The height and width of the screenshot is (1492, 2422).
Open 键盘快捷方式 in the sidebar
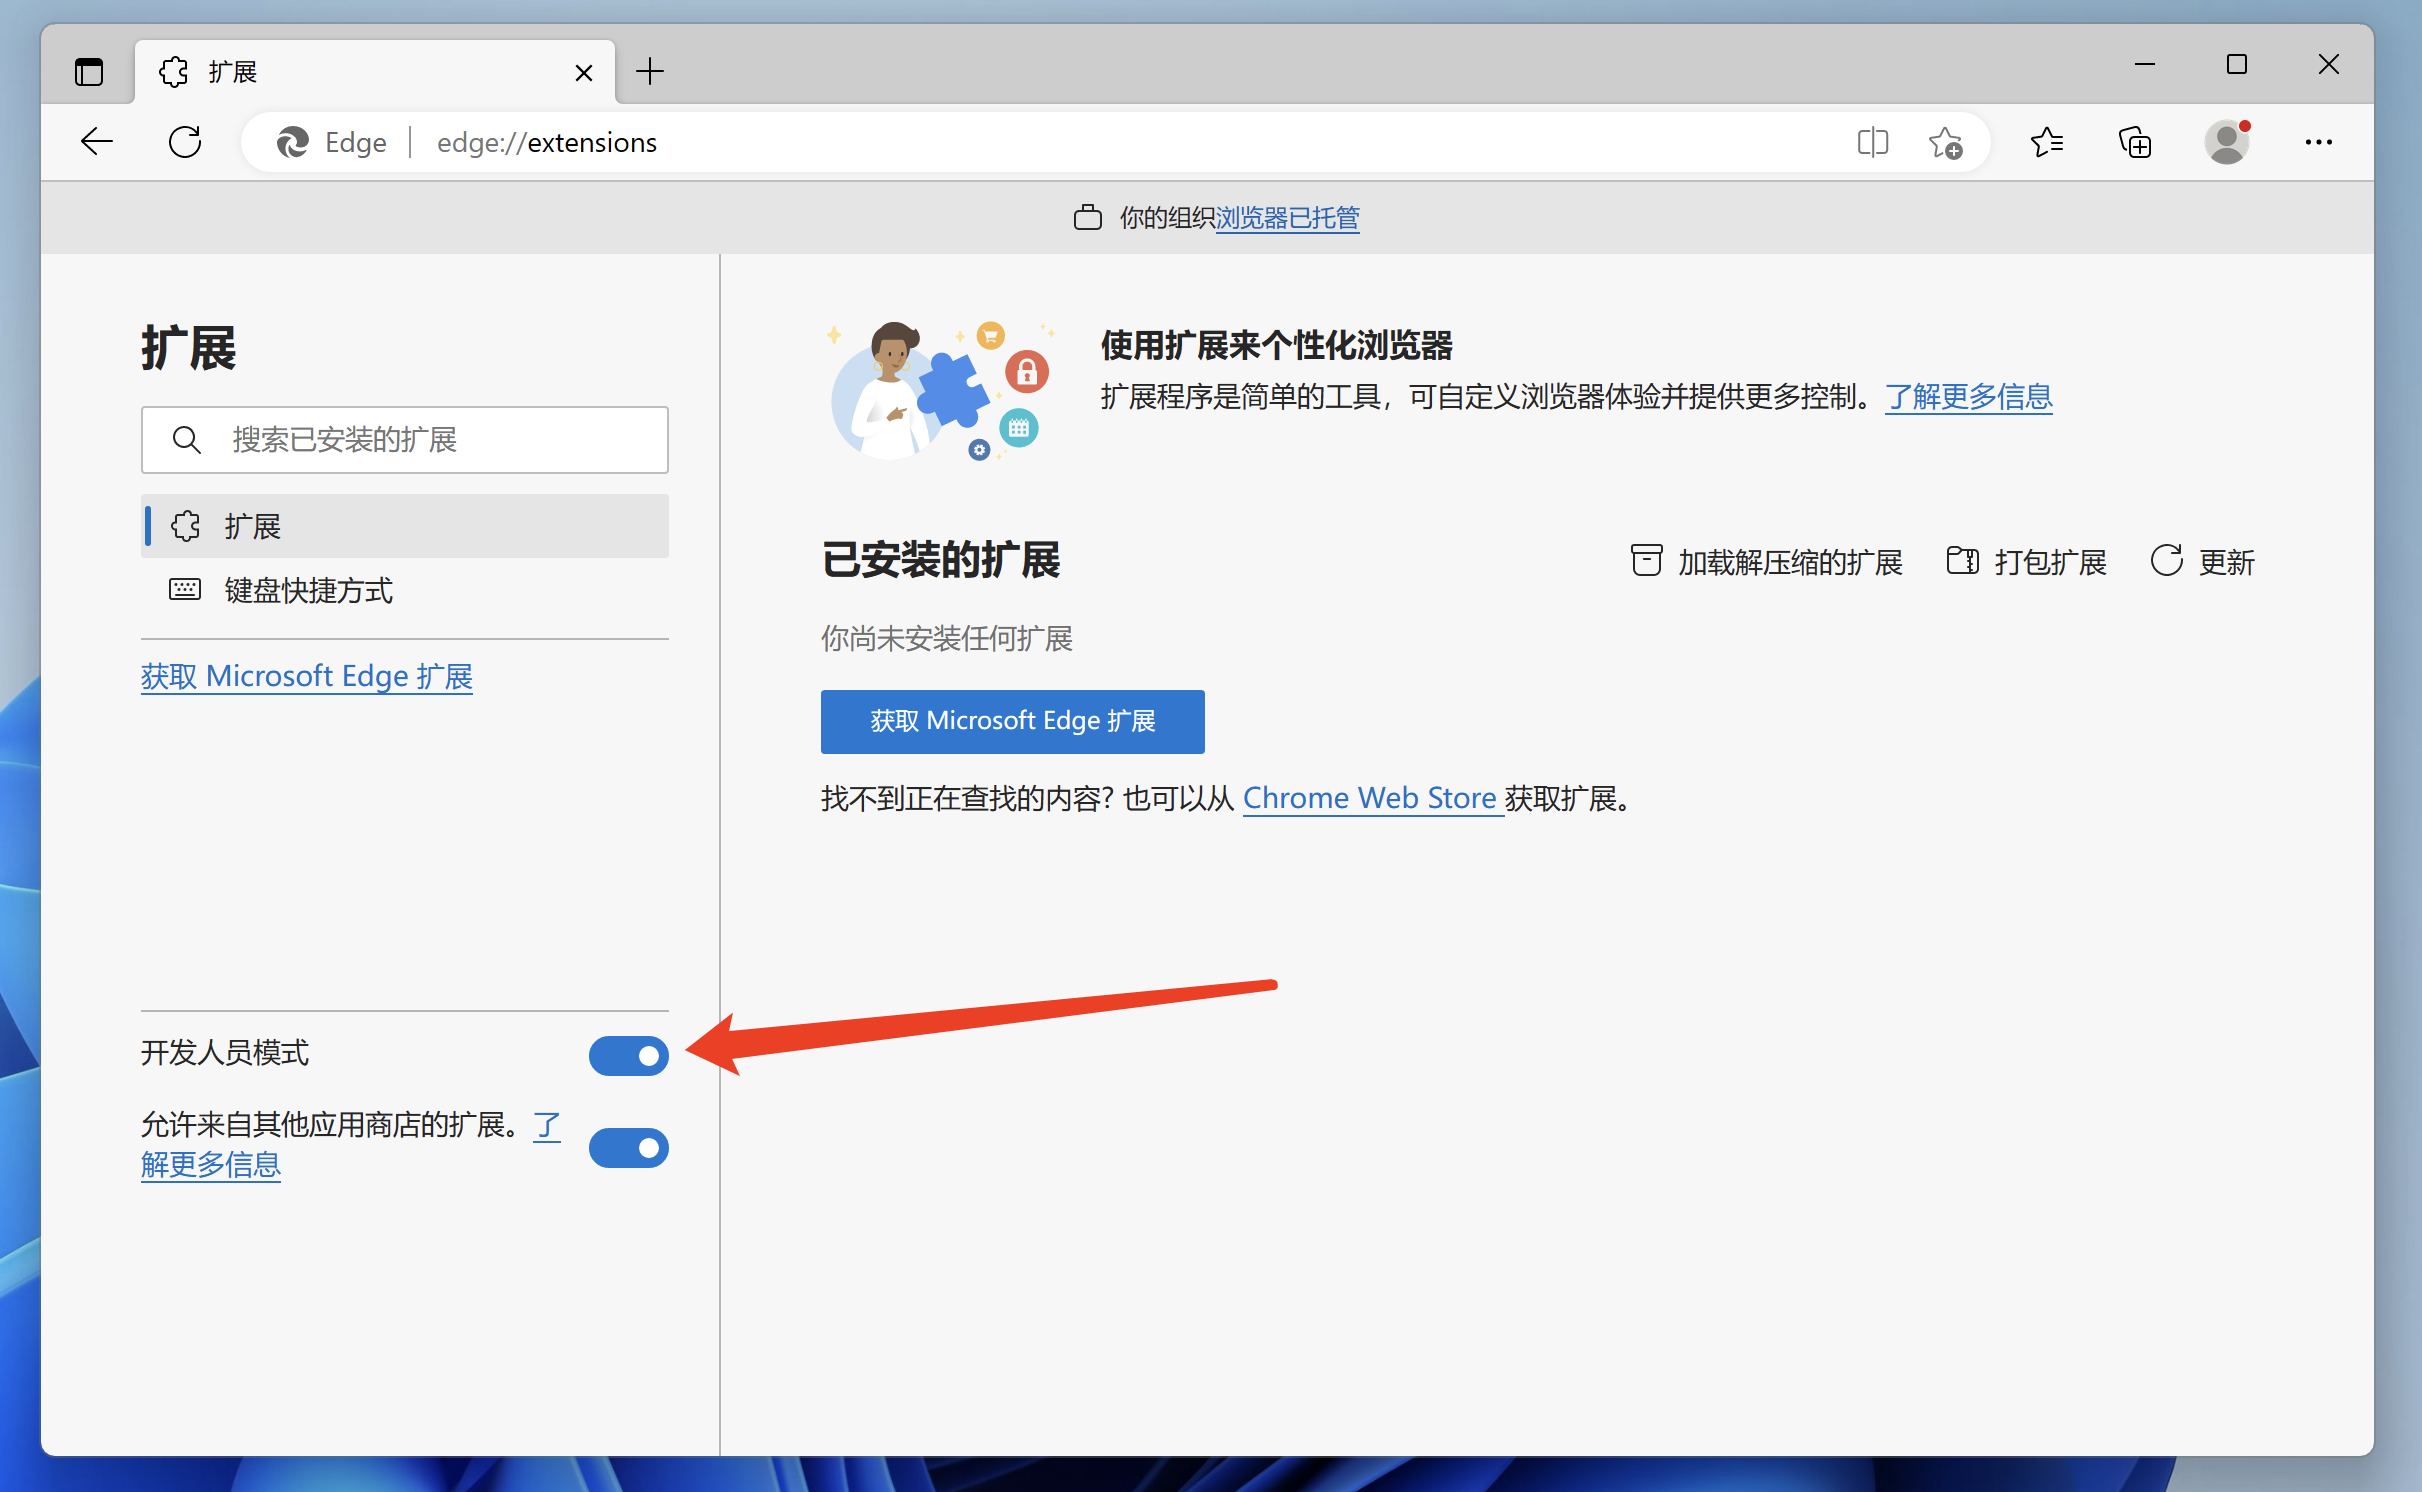(x=308, y=590)
